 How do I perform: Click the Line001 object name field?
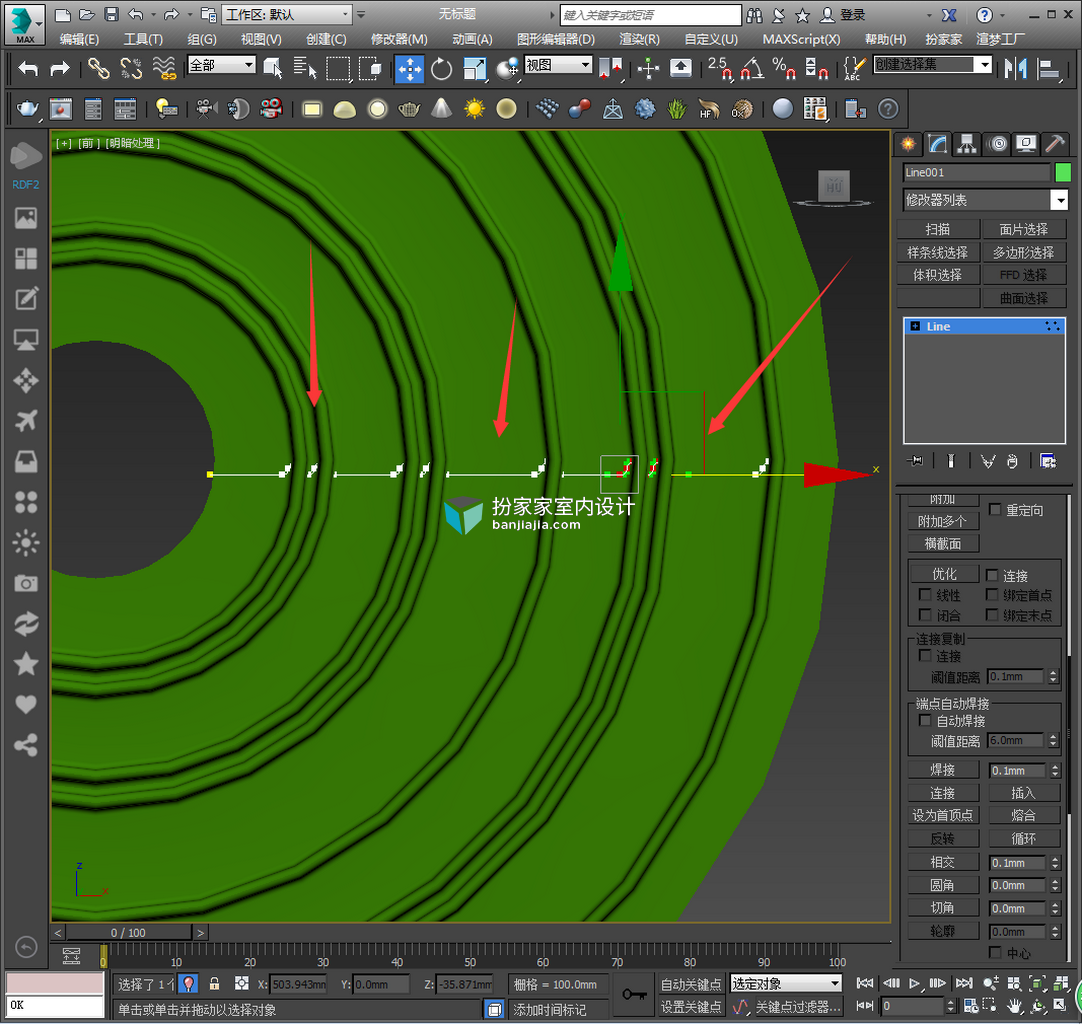[976, 173]
